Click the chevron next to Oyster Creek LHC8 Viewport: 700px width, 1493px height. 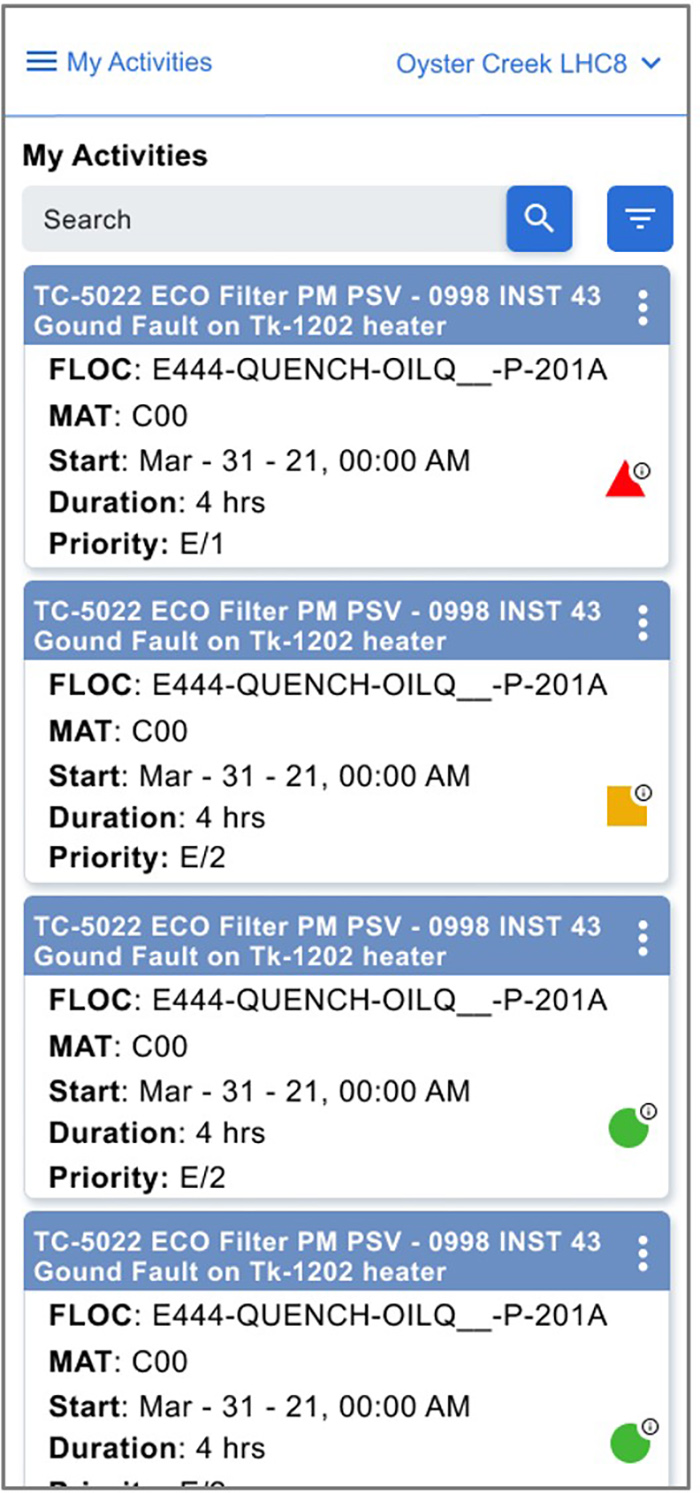651,64
